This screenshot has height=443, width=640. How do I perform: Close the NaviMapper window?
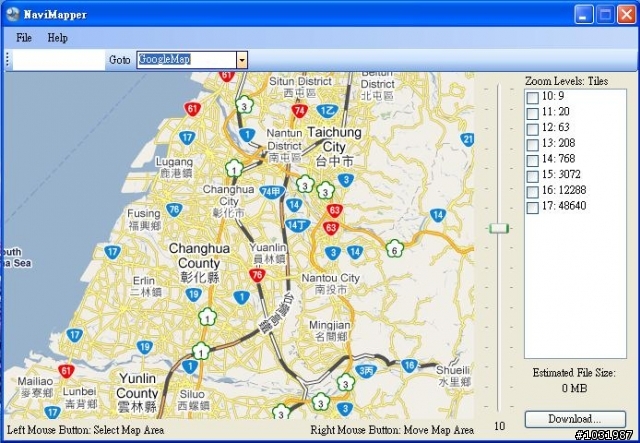click(x=626, y=15)
